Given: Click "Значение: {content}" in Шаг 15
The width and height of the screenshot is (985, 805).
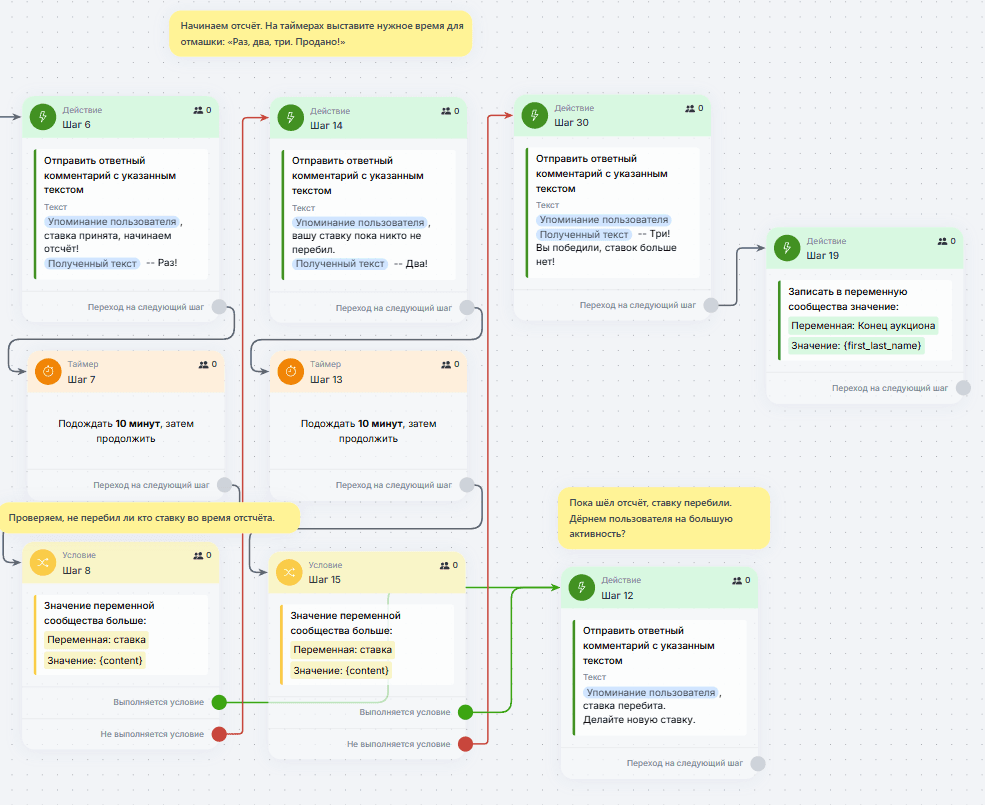Looking at the screenshot, I should 341,671.
